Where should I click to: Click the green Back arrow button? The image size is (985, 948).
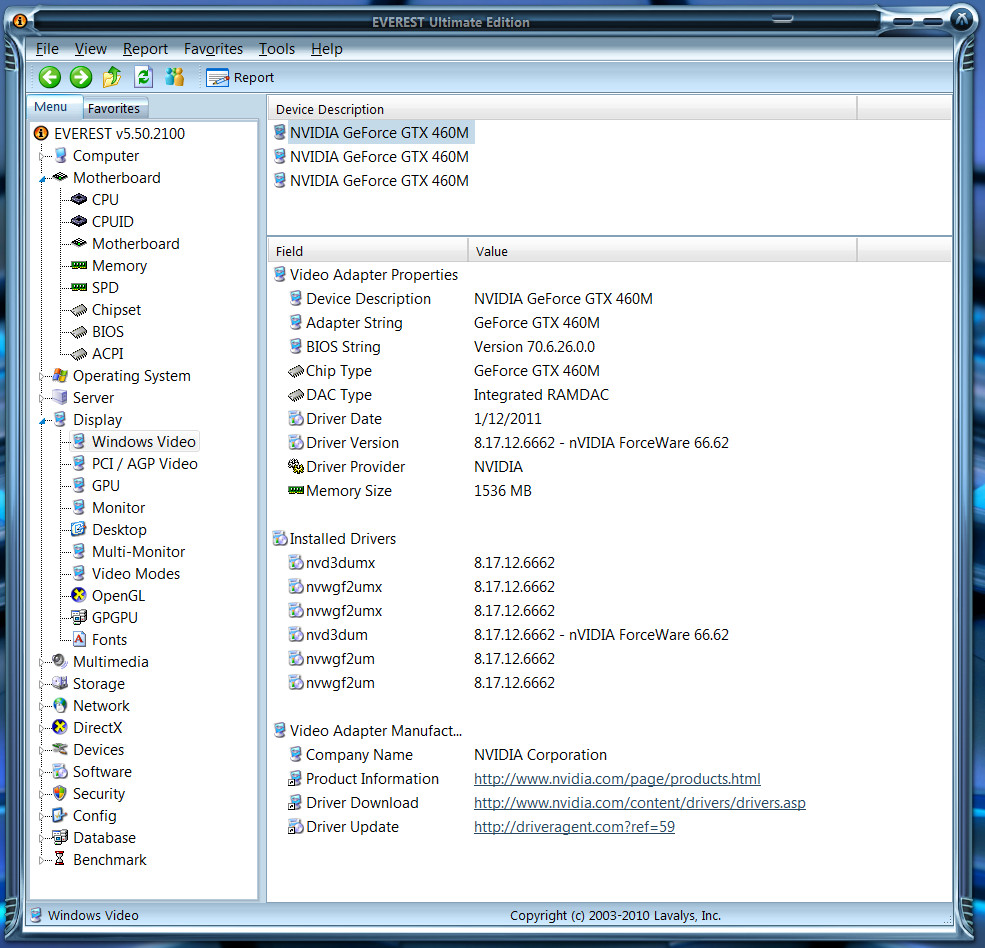coord(50,77)
